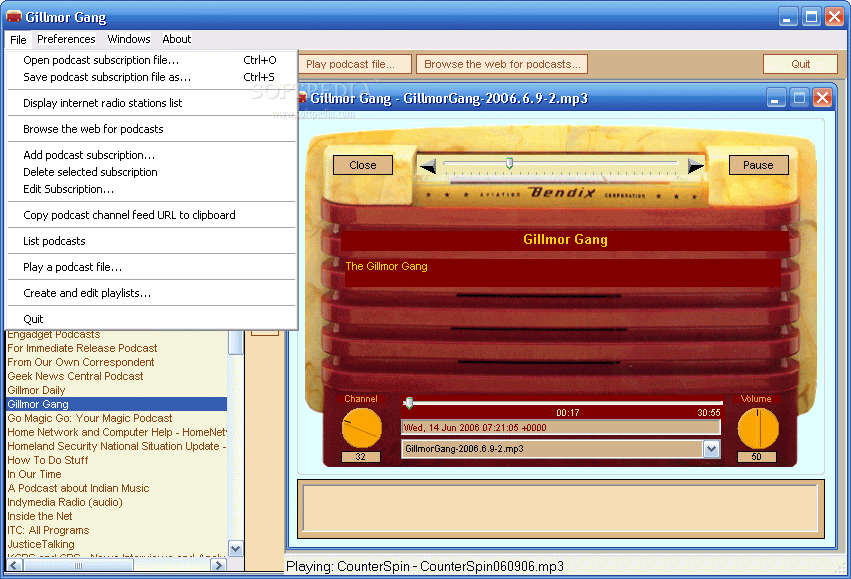Maximize the main Gillmor Gang window
The image size is (851, 579).
pyautogui.click(x=811, y=17)
